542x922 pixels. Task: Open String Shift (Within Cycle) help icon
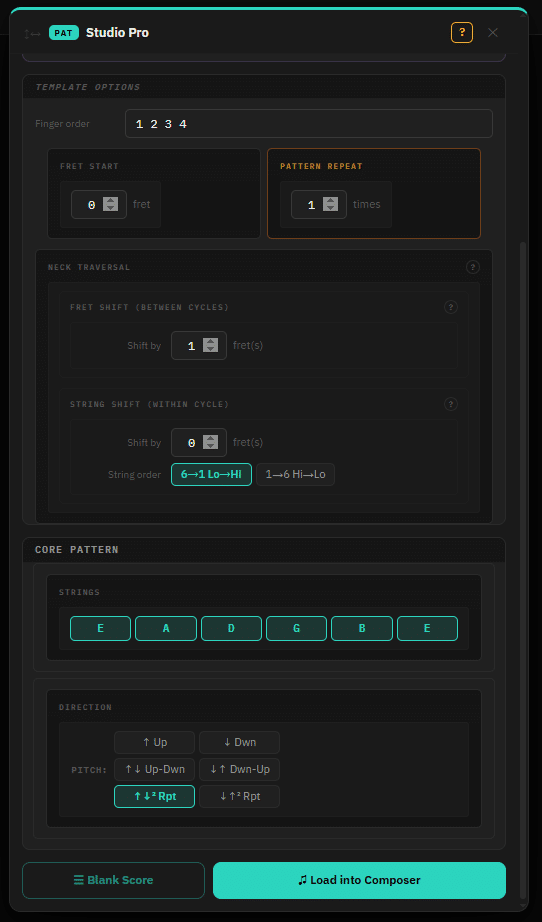coord(451,404)
